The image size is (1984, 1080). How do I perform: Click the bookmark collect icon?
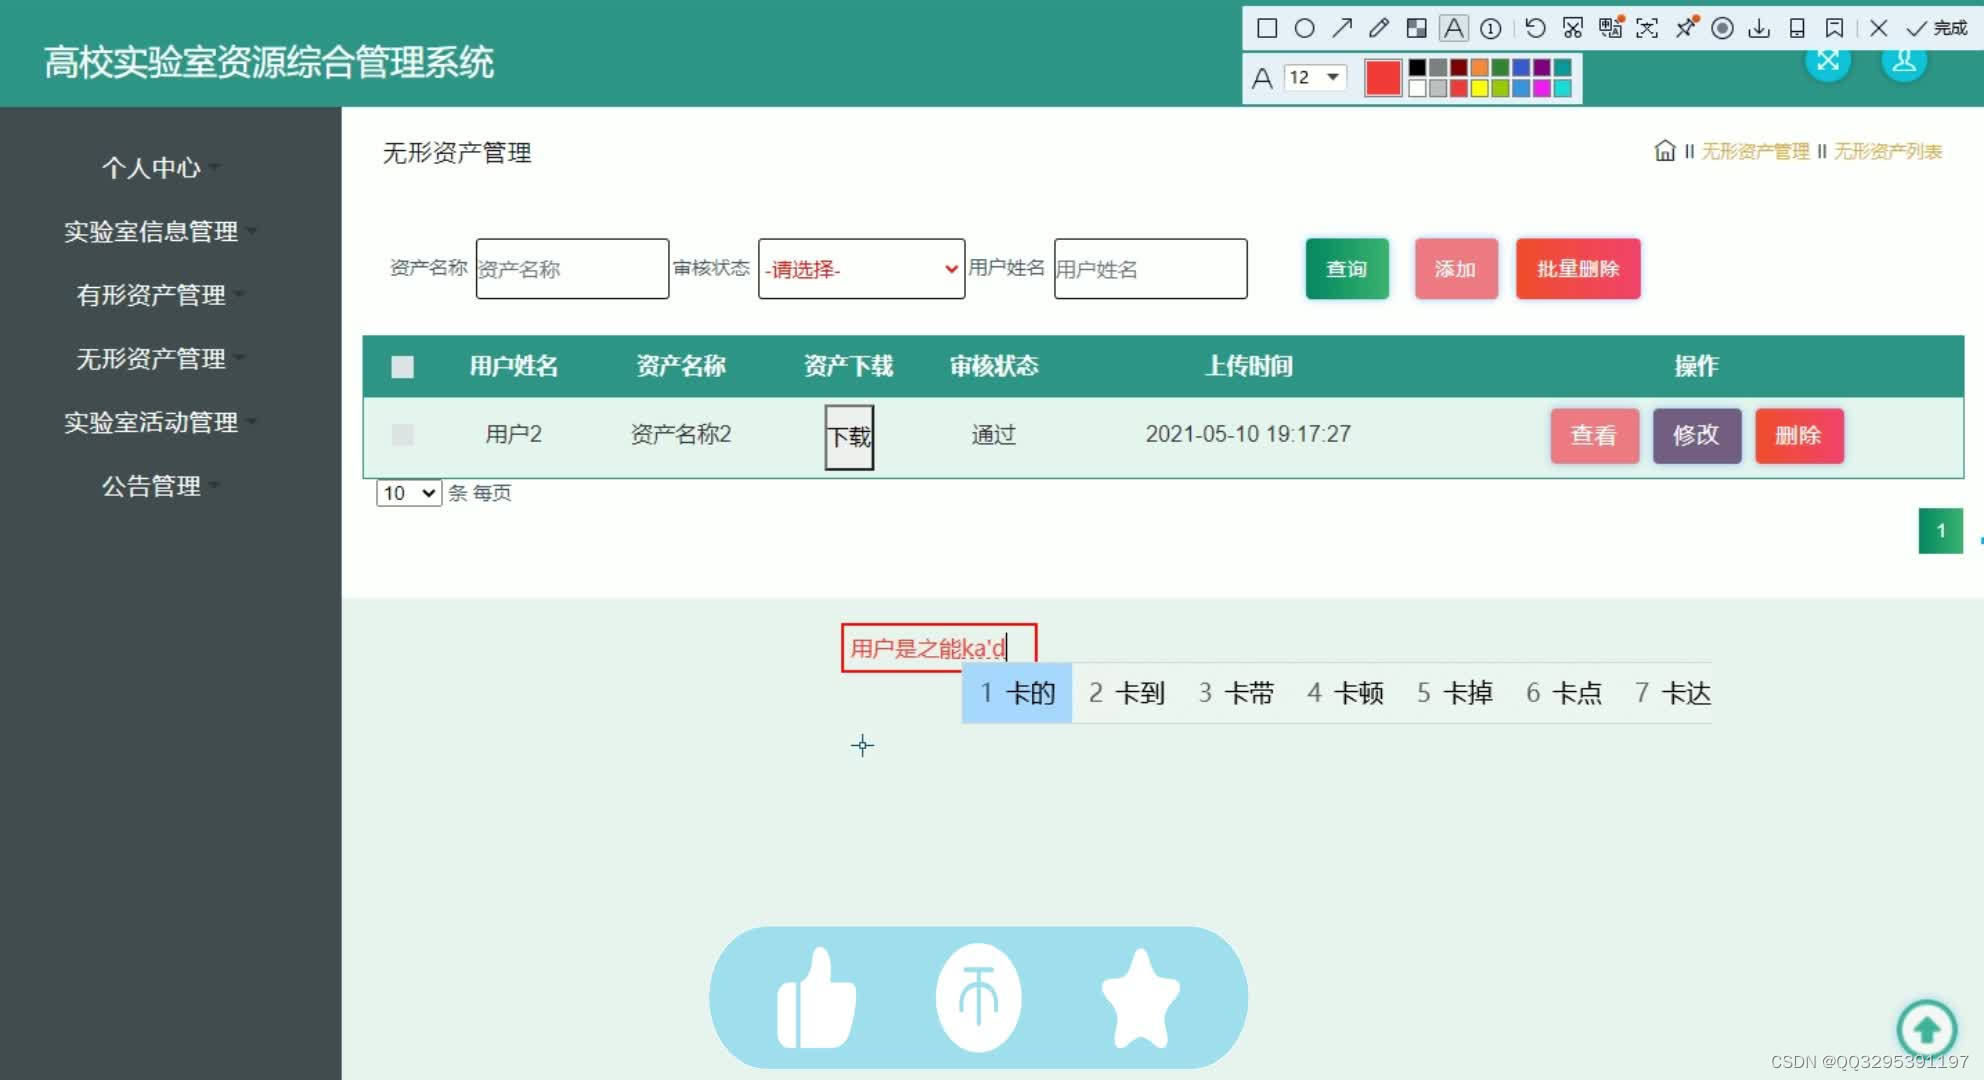(1834, 28)
